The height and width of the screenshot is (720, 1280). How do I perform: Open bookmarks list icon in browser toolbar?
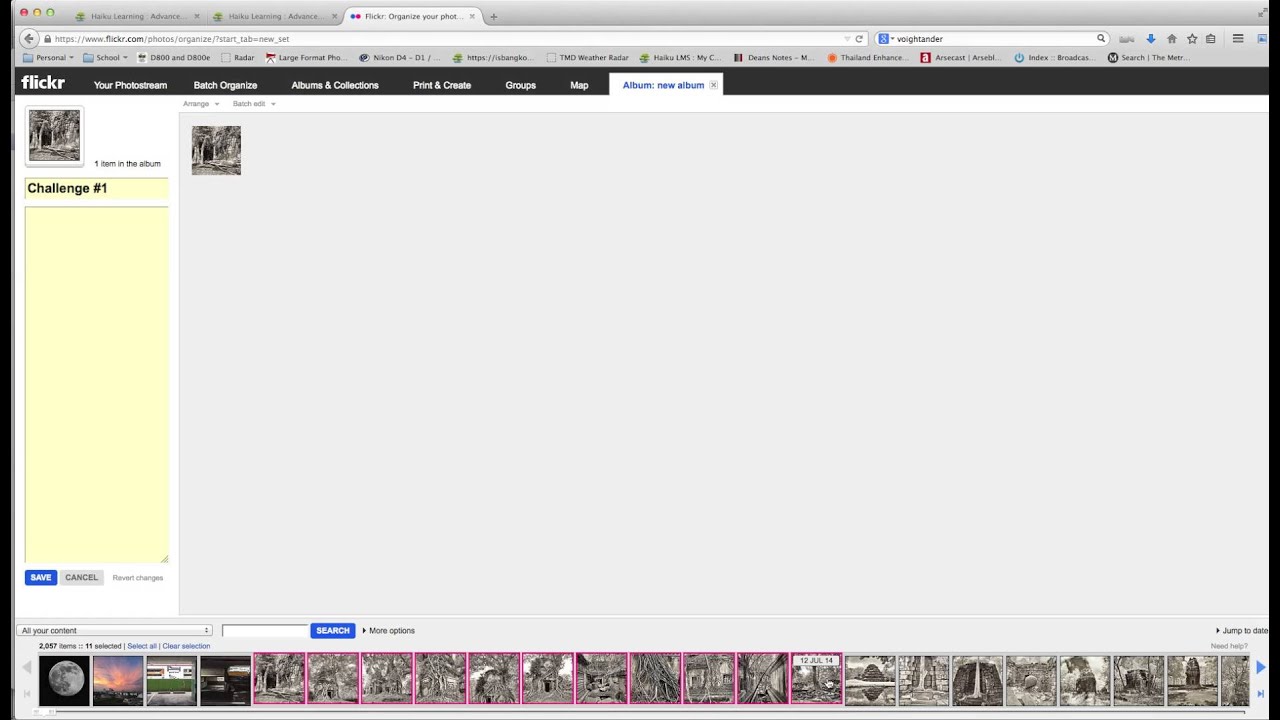[1210, 39]
